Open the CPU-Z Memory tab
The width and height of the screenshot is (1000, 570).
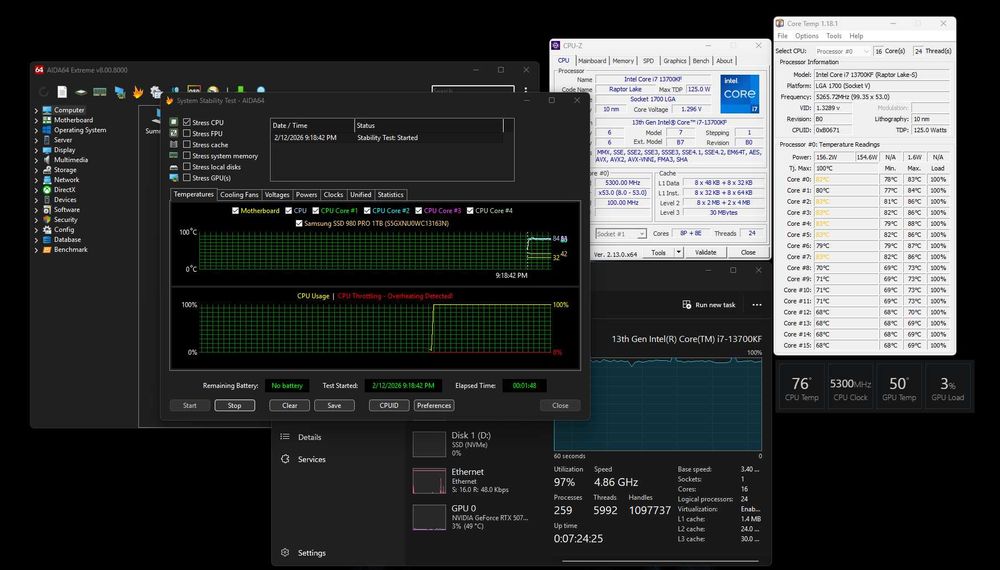click(x=623, y=61)
